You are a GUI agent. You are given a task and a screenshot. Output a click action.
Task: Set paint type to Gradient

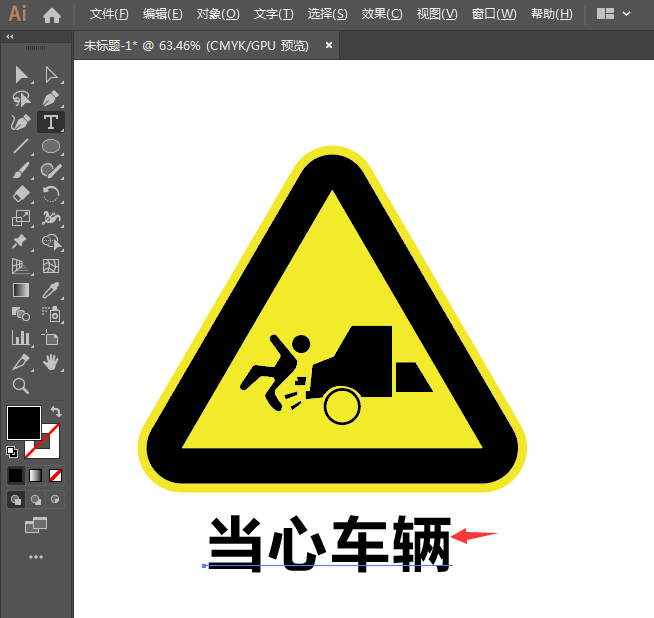coord(36,475)
